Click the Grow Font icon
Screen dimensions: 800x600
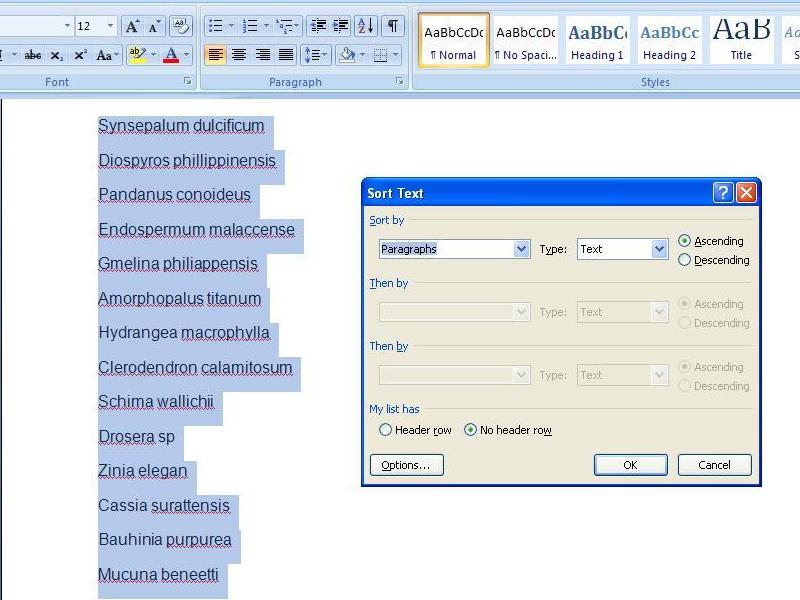(131, 24)
